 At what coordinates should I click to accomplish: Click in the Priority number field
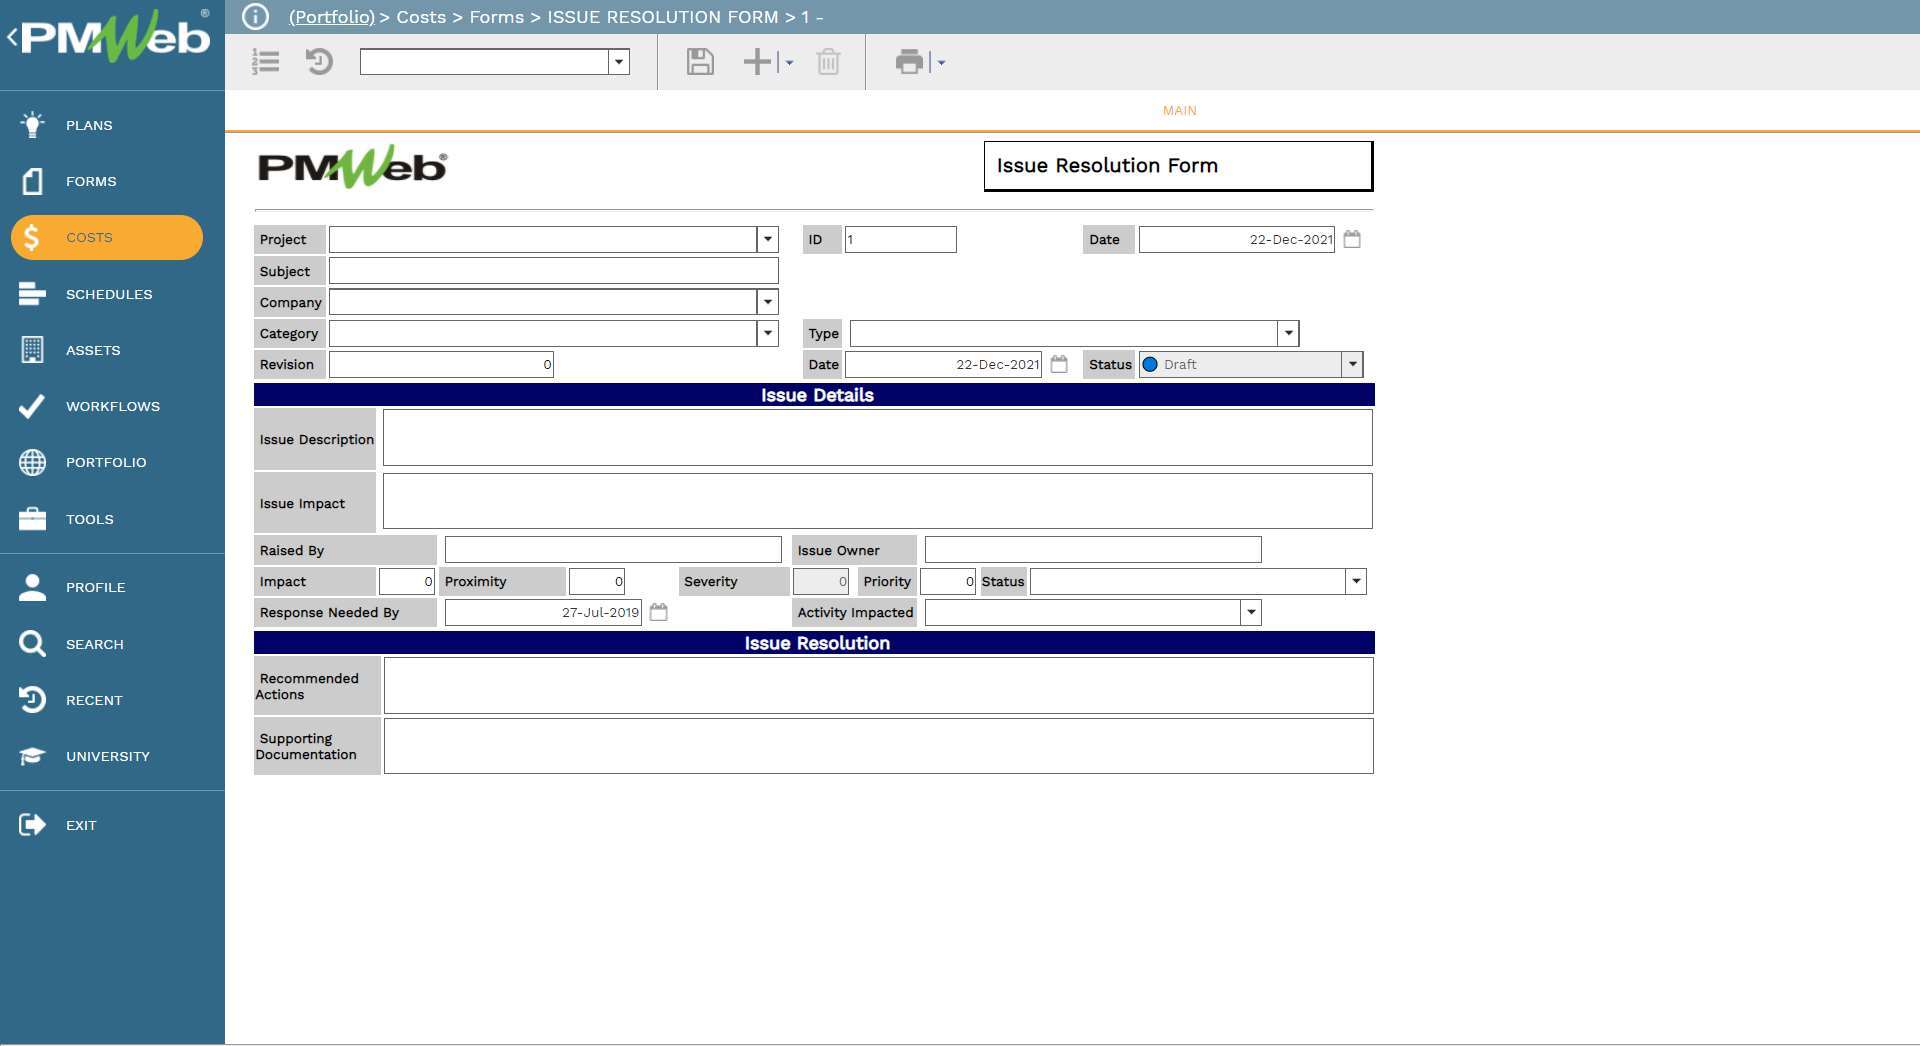(948, 581)
